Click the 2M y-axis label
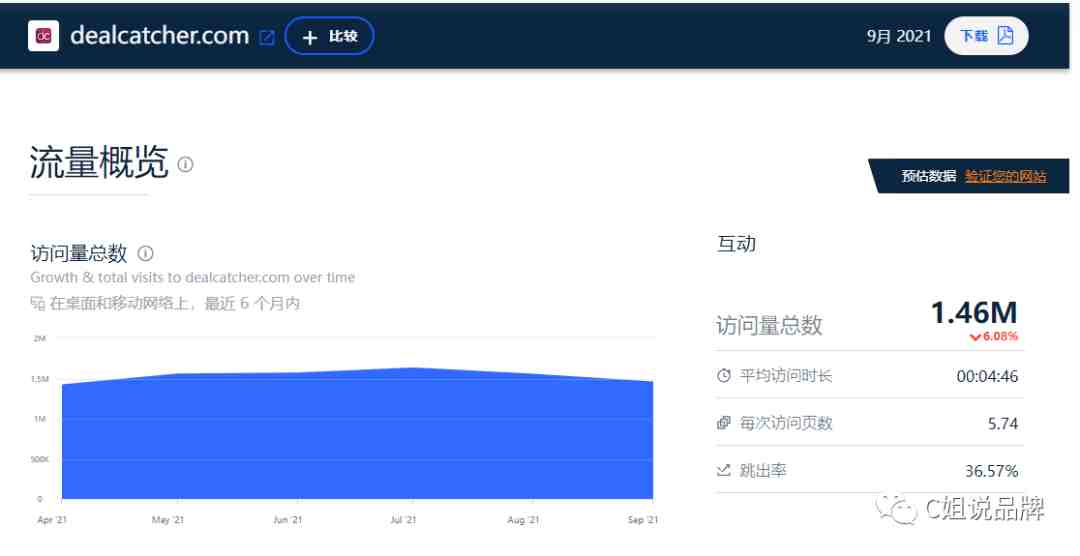Viewport: 1080px width, 556px height. (x=40, y=338)
